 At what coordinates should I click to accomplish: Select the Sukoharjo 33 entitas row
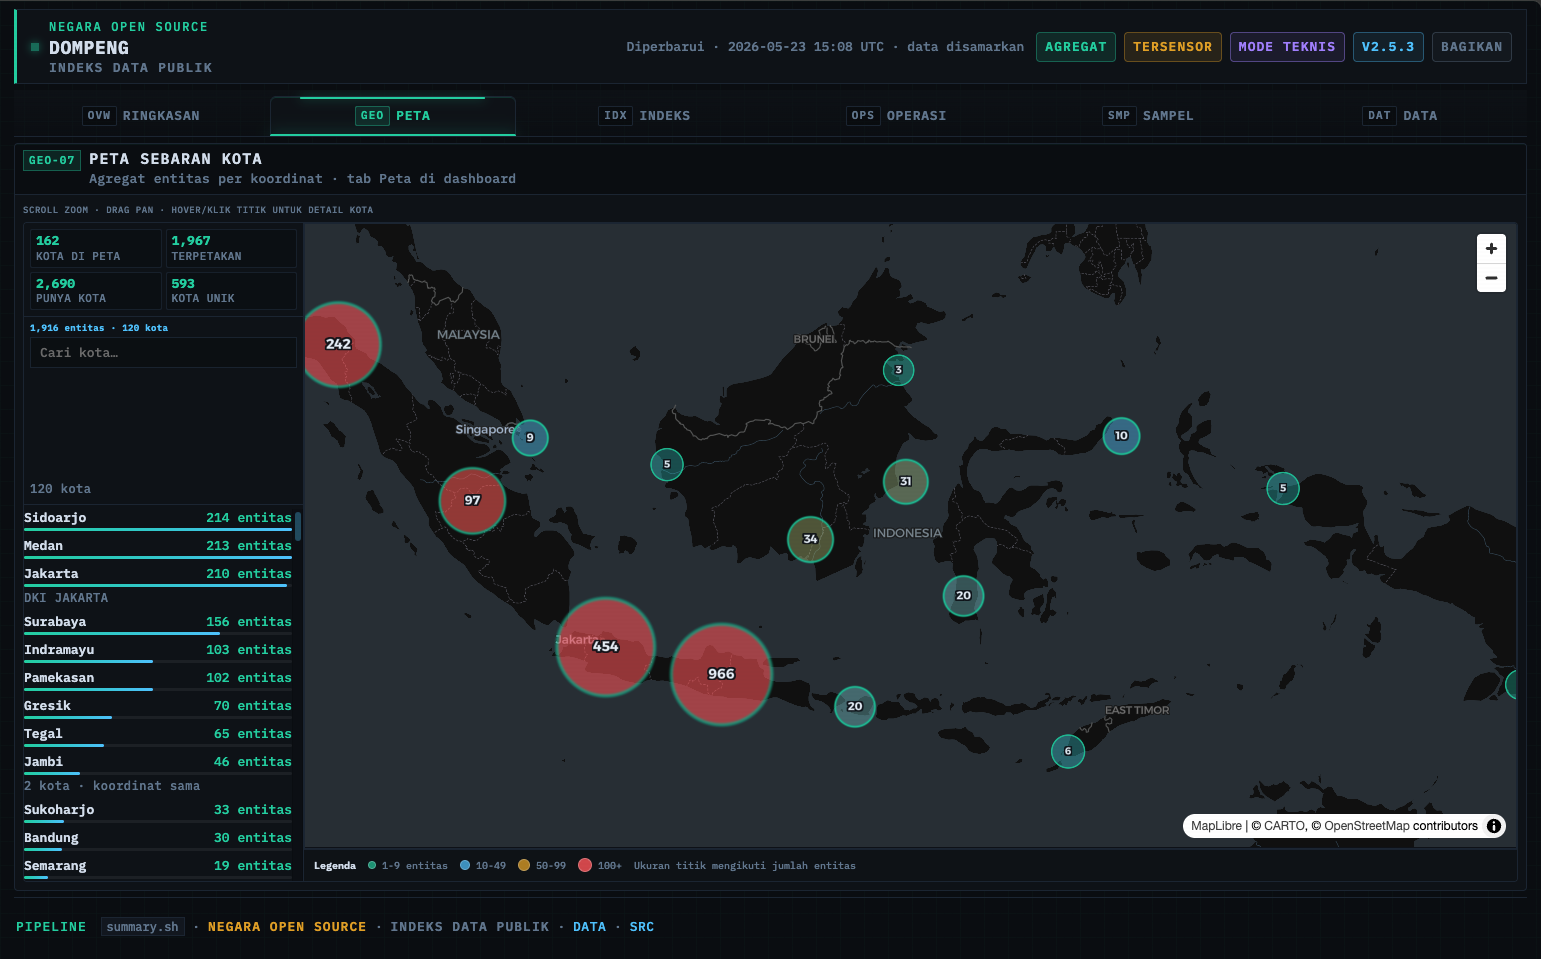(x=158, y=811)
